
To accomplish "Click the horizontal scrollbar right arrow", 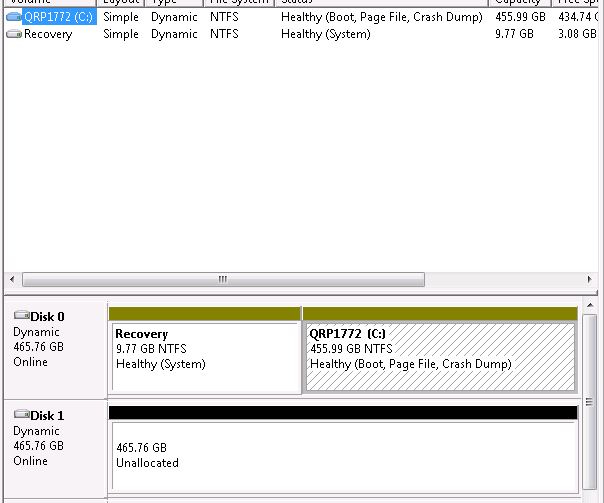I will [589, 280].
